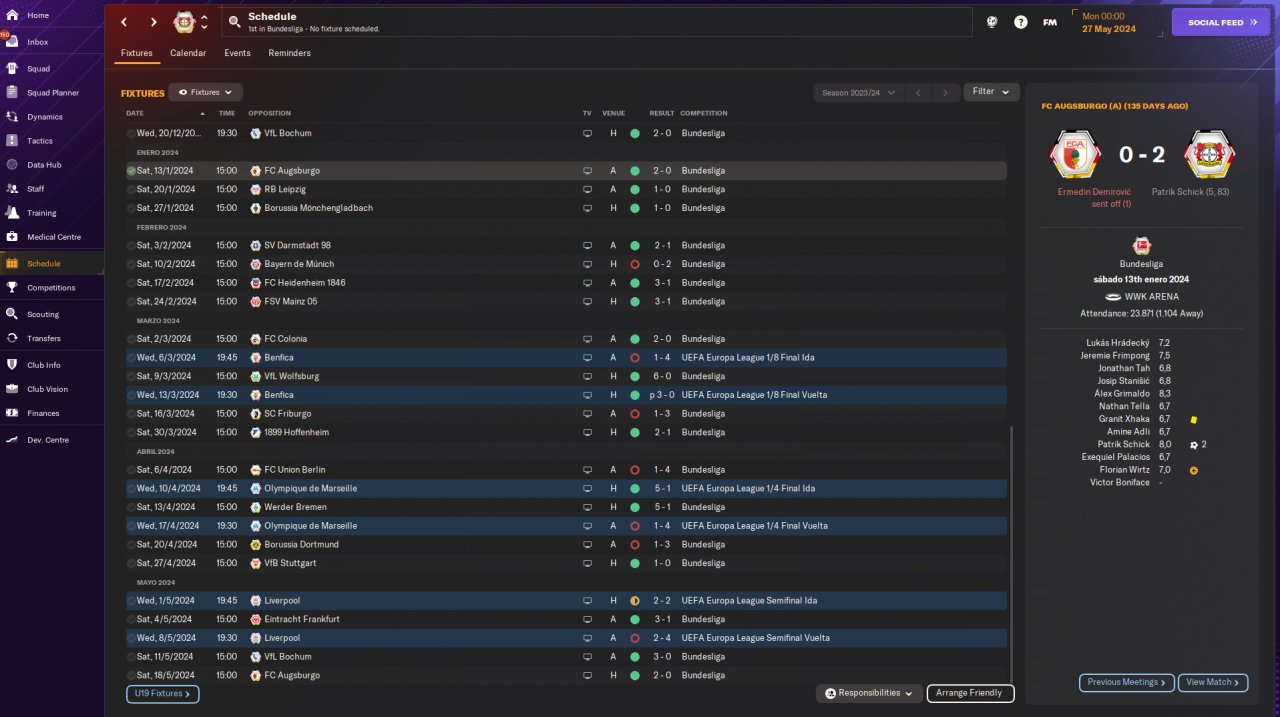Screen dimensions: 1280x717
Task: Open the Transfers sidebar icon
Action: click(12, 338)
